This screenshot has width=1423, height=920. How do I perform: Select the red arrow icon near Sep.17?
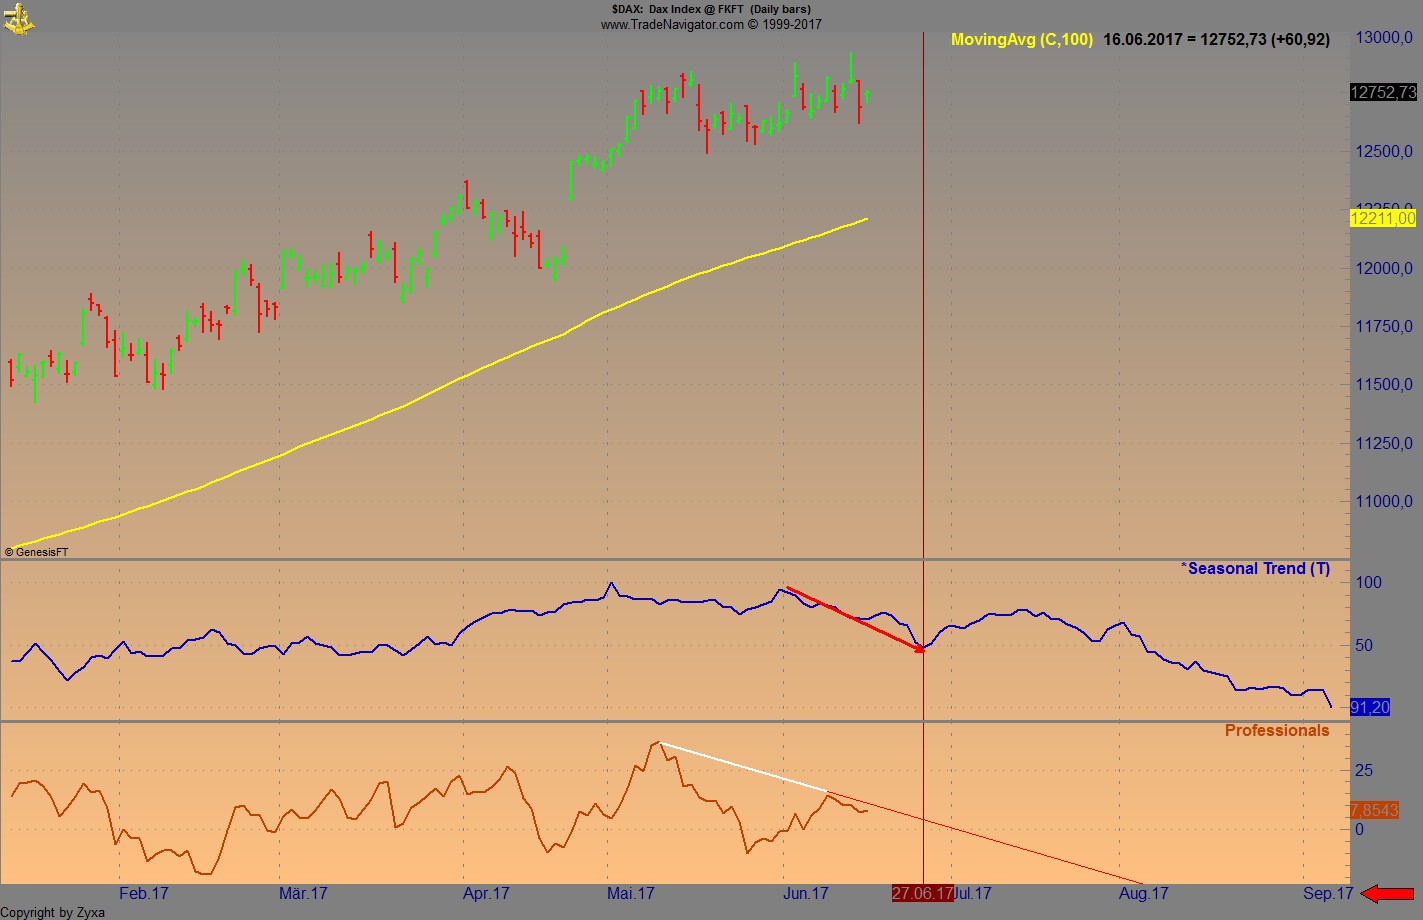click(x=1390, y=893)
